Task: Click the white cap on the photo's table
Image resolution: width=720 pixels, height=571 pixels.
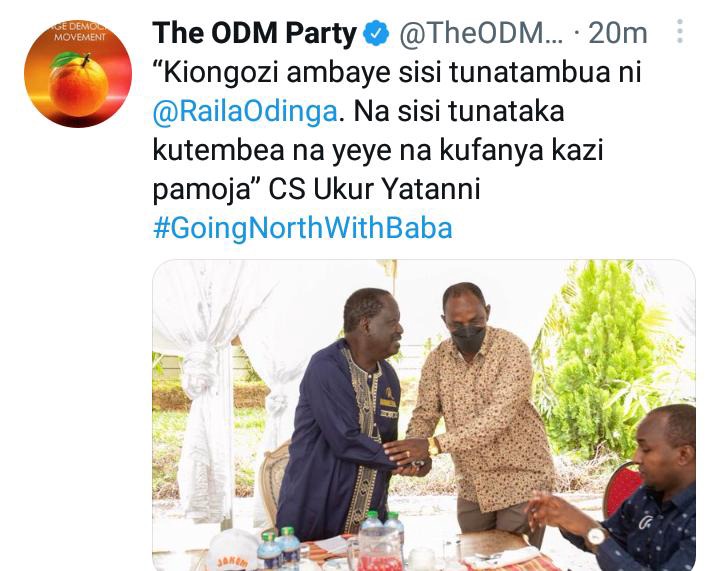Action: [231, 550]
